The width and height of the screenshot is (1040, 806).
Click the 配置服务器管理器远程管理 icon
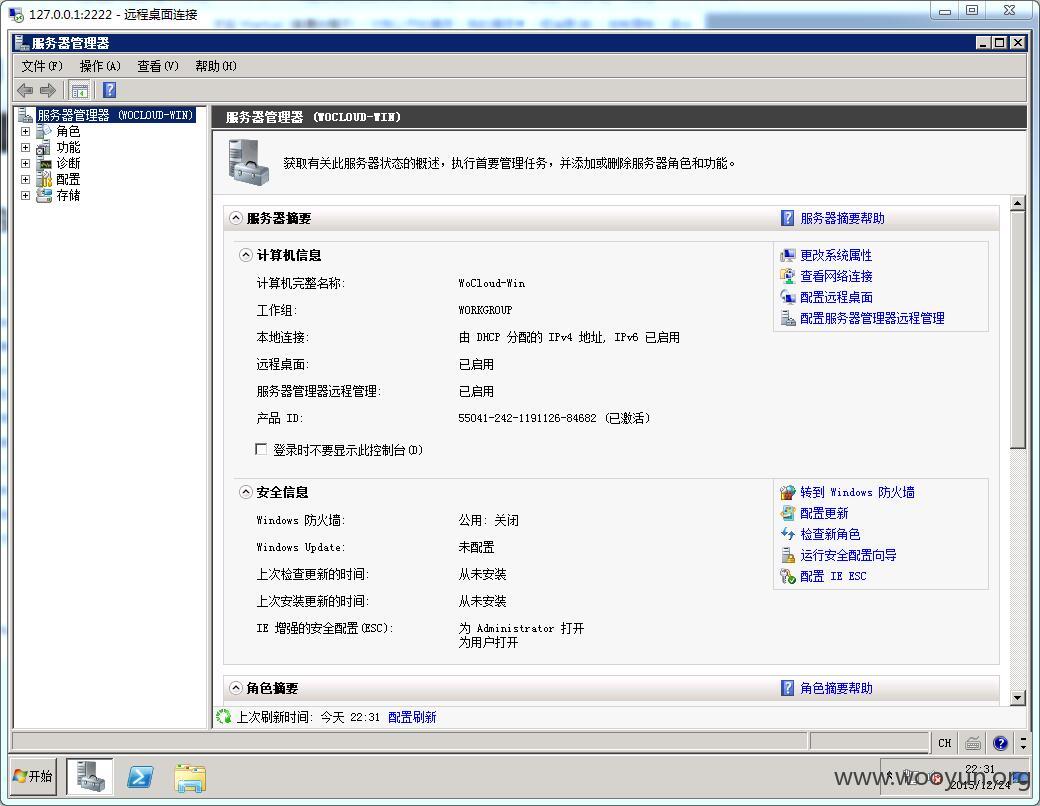[x=787, y=318]
